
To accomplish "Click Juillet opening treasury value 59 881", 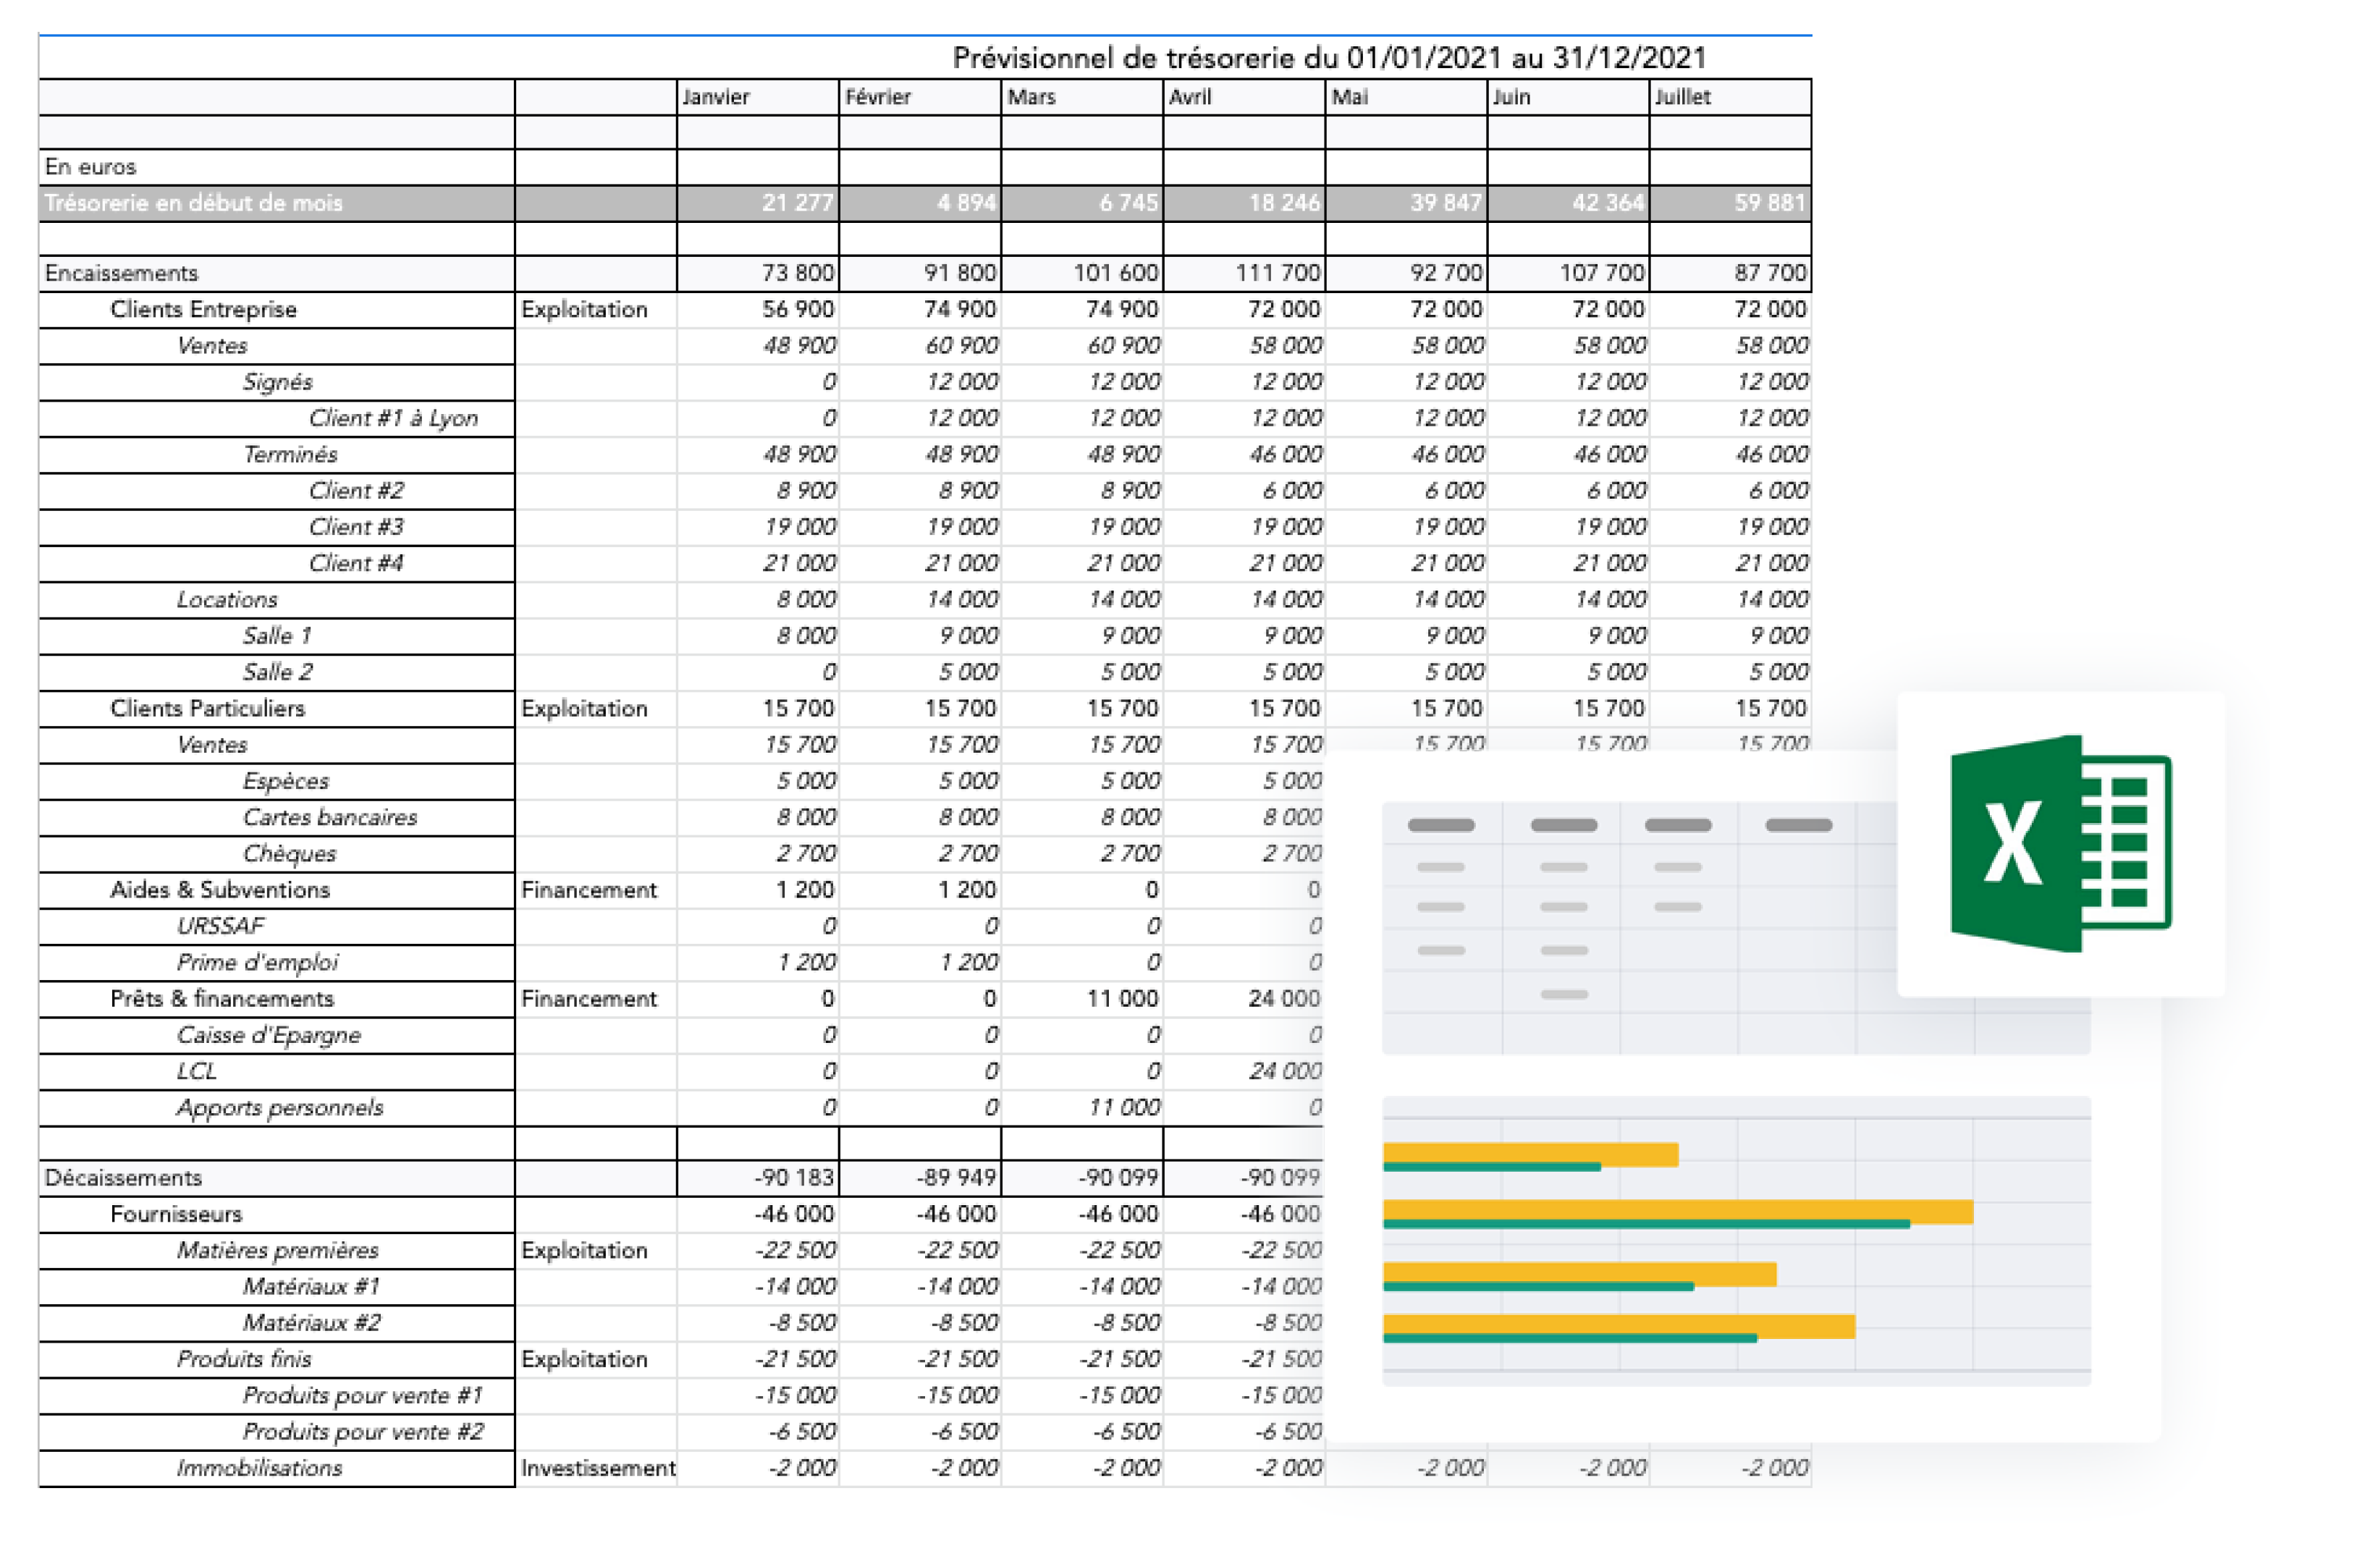I will 1730,203.
